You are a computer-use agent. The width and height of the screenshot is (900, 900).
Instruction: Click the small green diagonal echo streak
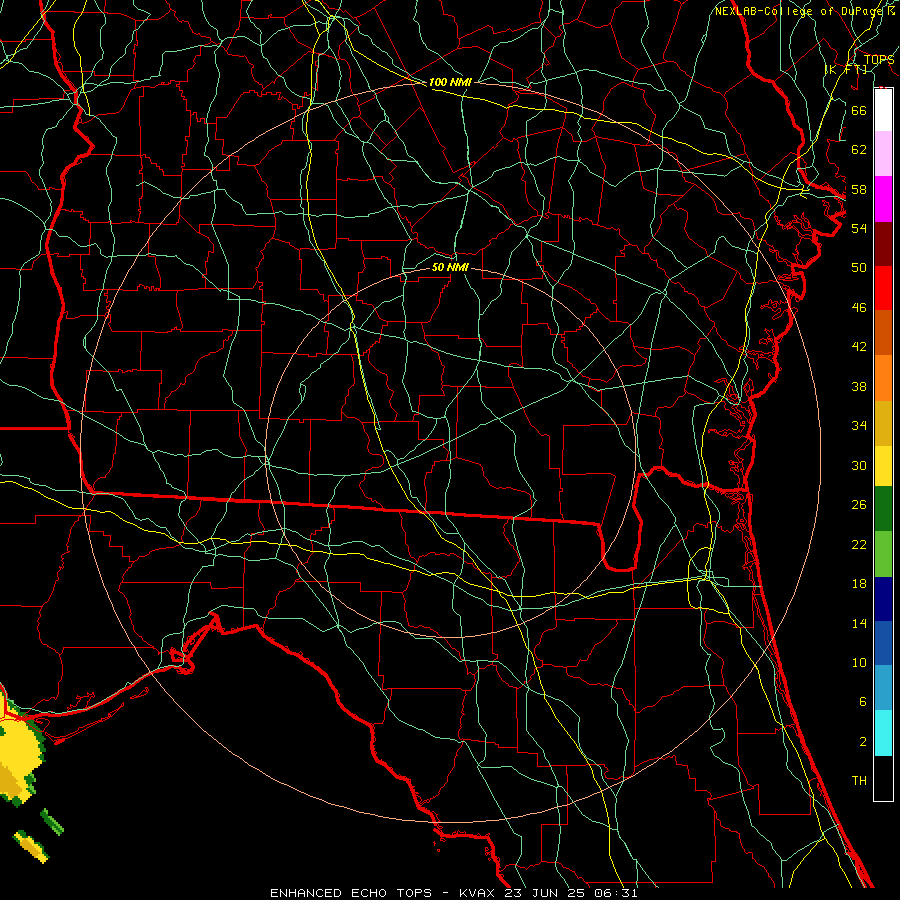[x=52, y=821]
